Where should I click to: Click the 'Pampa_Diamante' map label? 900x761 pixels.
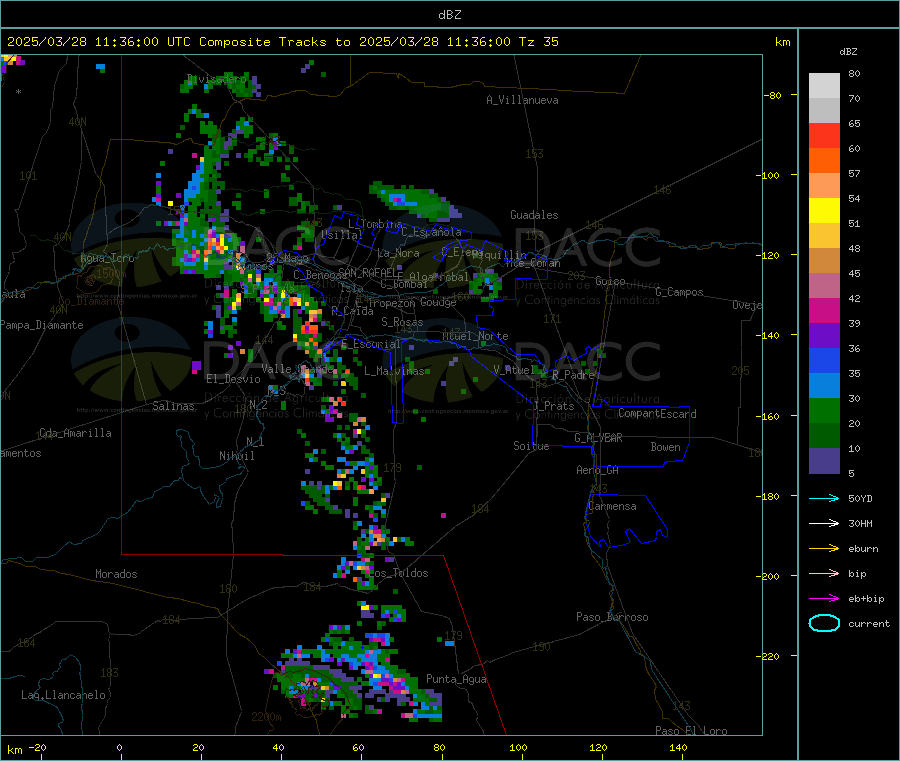pos(42,325)
